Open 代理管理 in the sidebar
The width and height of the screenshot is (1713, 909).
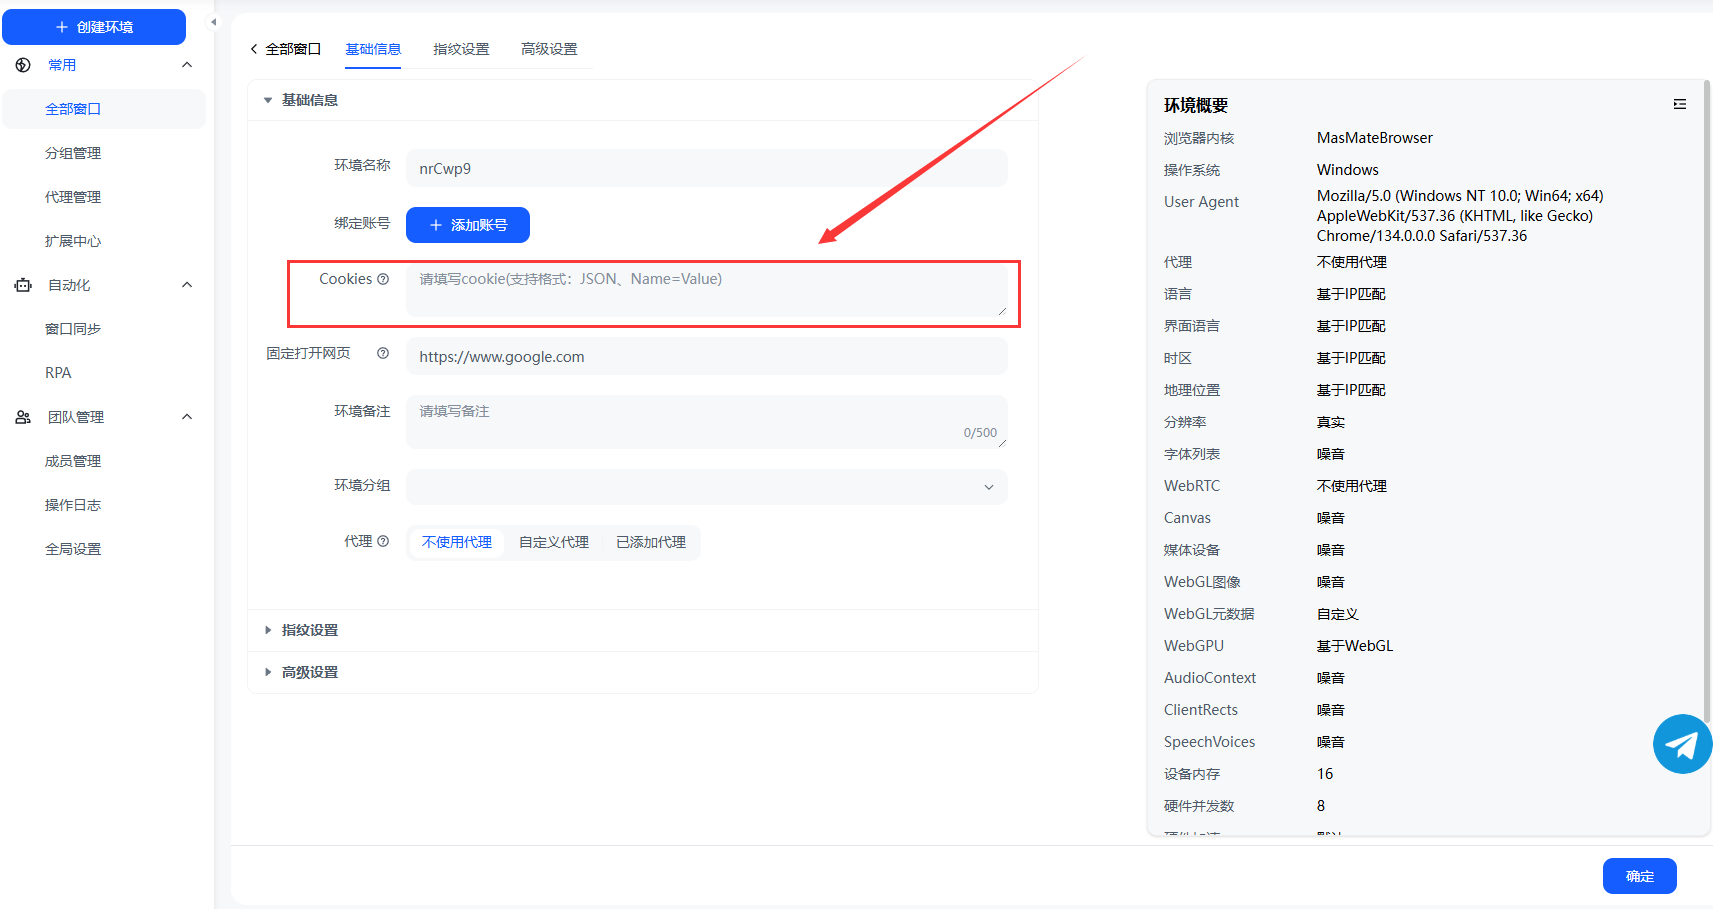(73, 197)
